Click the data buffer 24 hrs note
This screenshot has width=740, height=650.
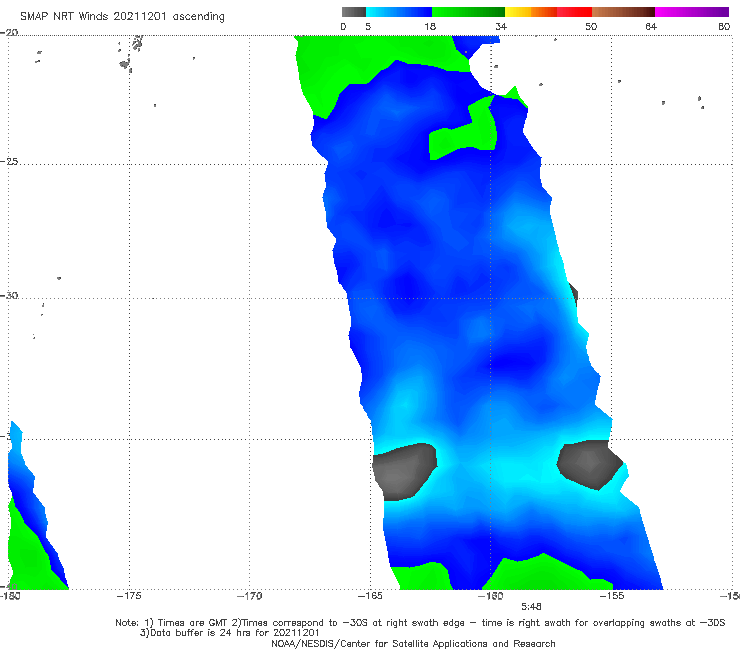click(x=229, y=633)
